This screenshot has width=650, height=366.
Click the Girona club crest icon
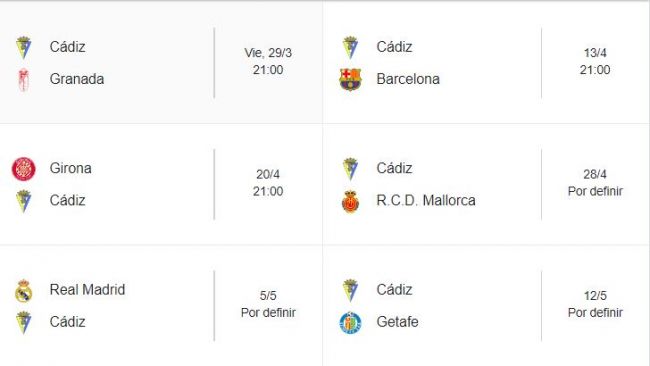[x=24, y=169]
